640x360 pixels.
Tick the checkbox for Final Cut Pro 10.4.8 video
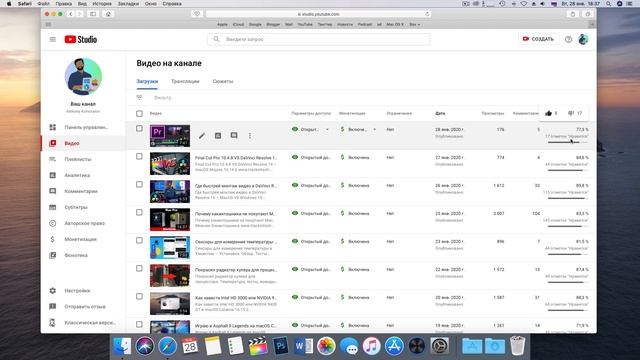[x=139, y=156]
